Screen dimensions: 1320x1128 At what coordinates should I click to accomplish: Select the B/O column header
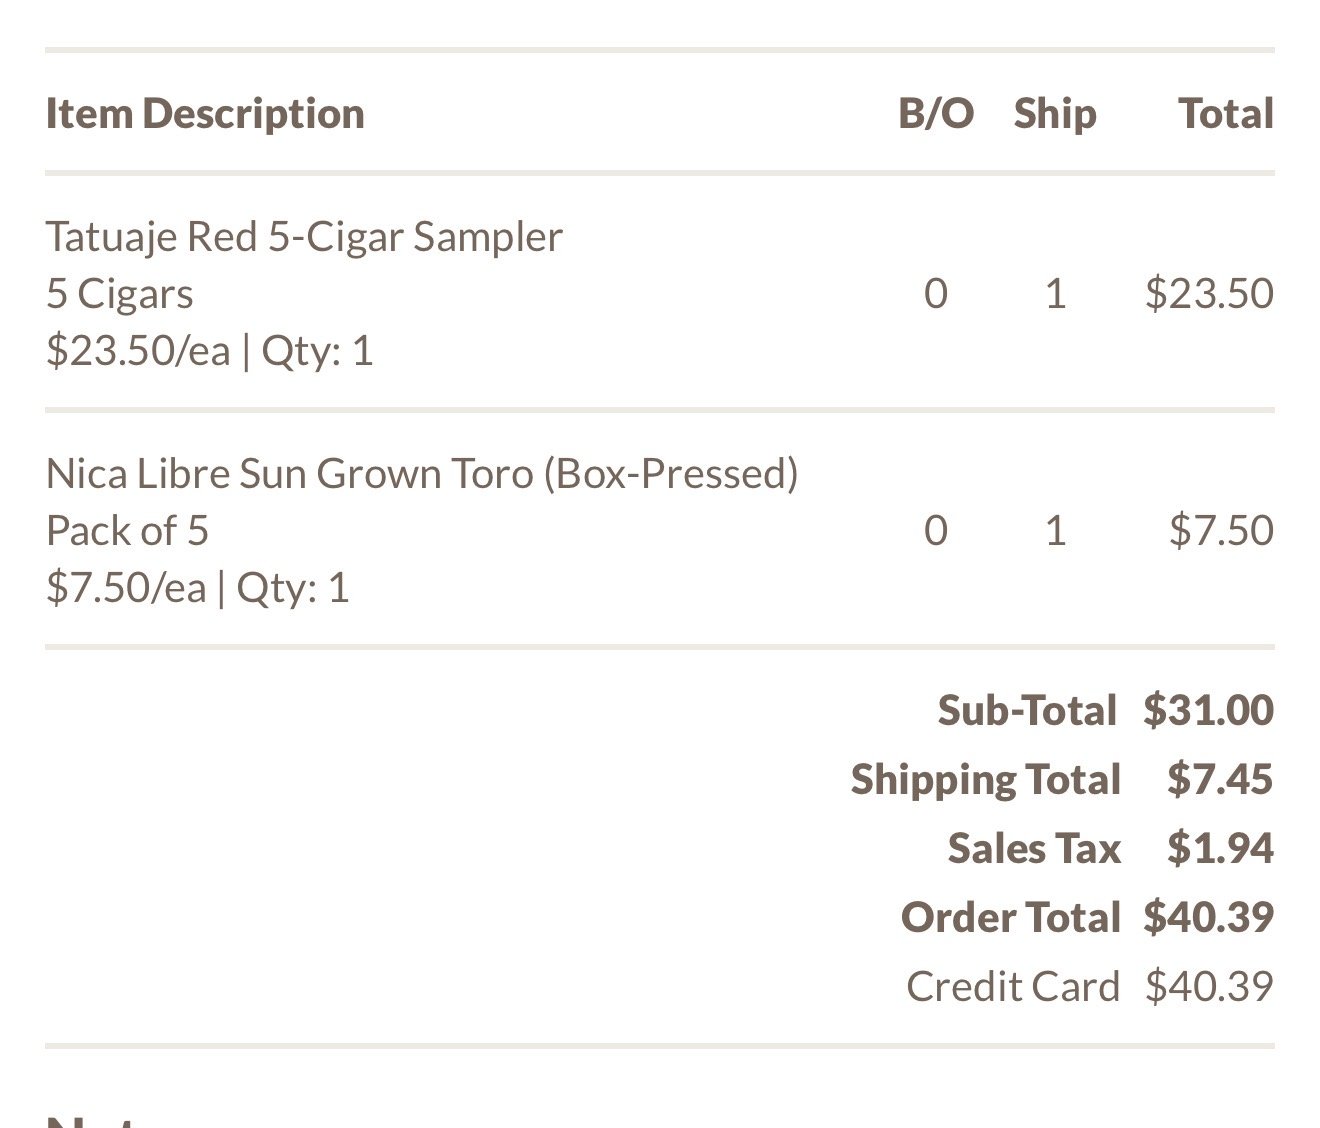click(x=936, y=114)
